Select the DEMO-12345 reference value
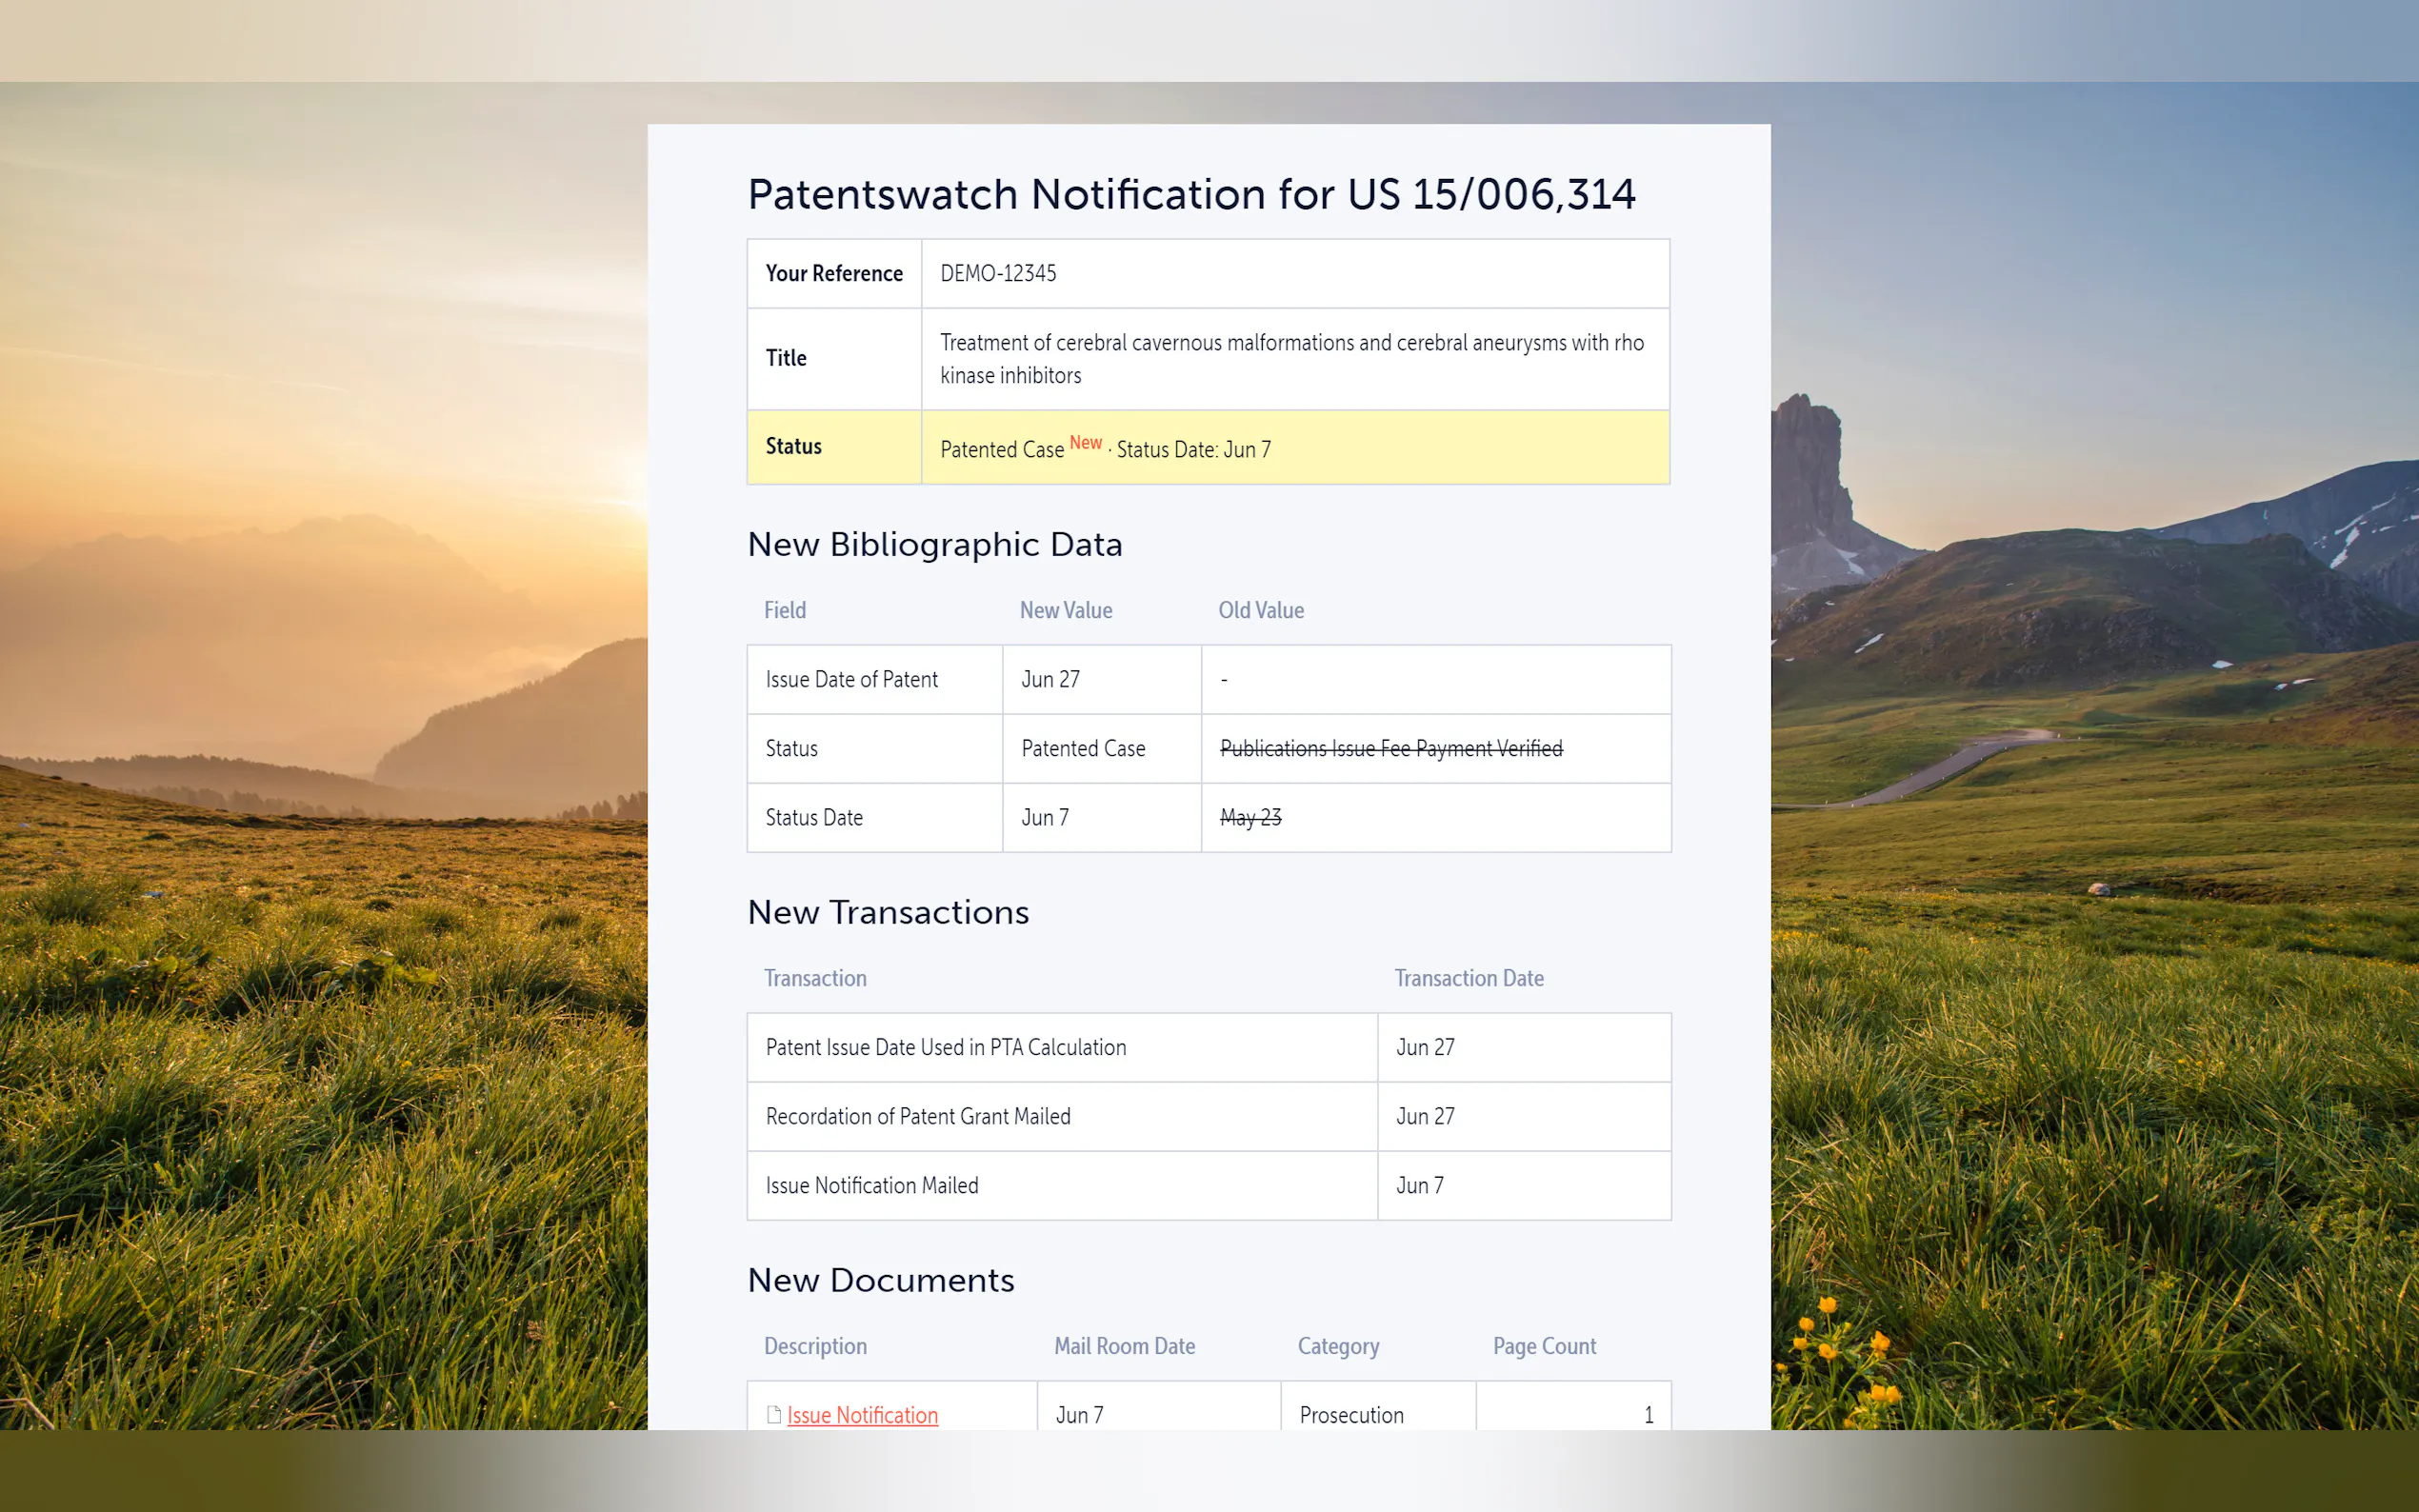2419x1512 pixels. pyautogui.click(x=998, y=273)
